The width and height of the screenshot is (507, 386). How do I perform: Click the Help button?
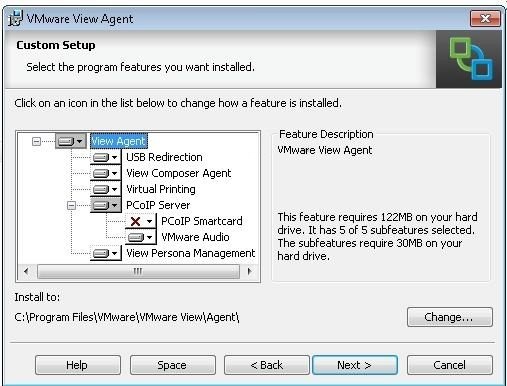[x=78, y=365]
